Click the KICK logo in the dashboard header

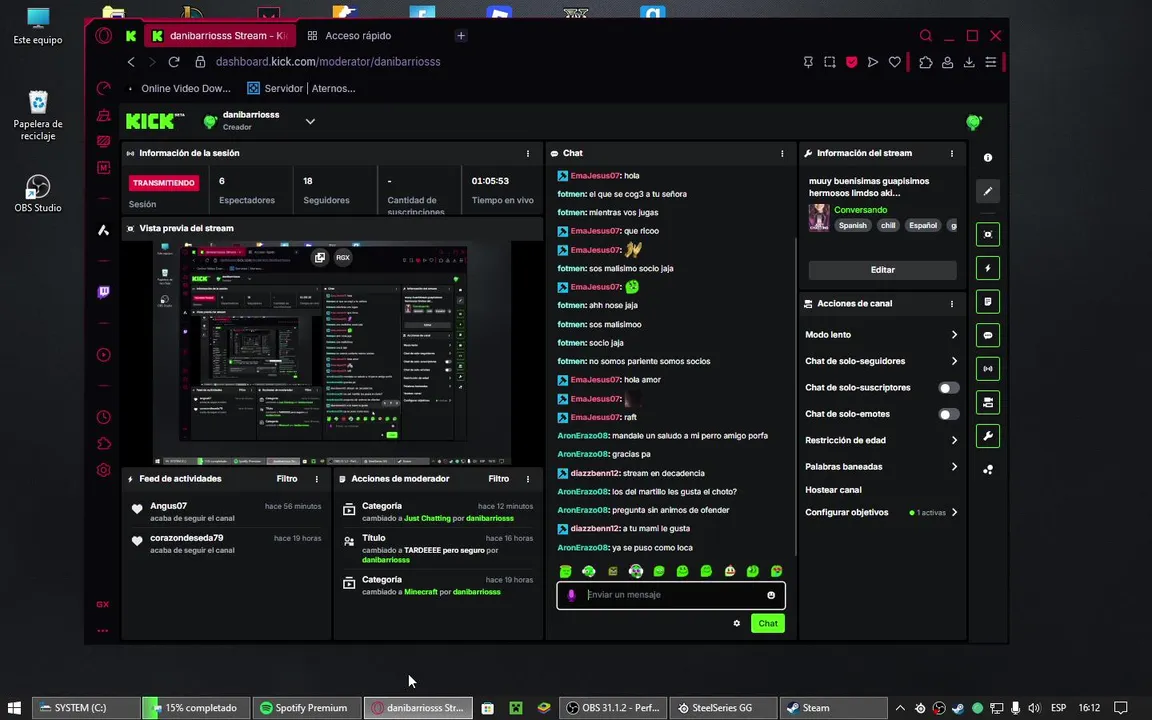pyautogui.click(x=155, y=121)
